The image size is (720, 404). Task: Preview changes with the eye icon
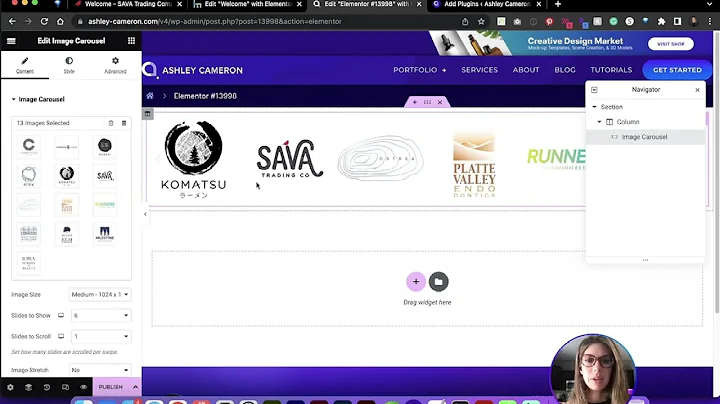(x=84, y=387)
